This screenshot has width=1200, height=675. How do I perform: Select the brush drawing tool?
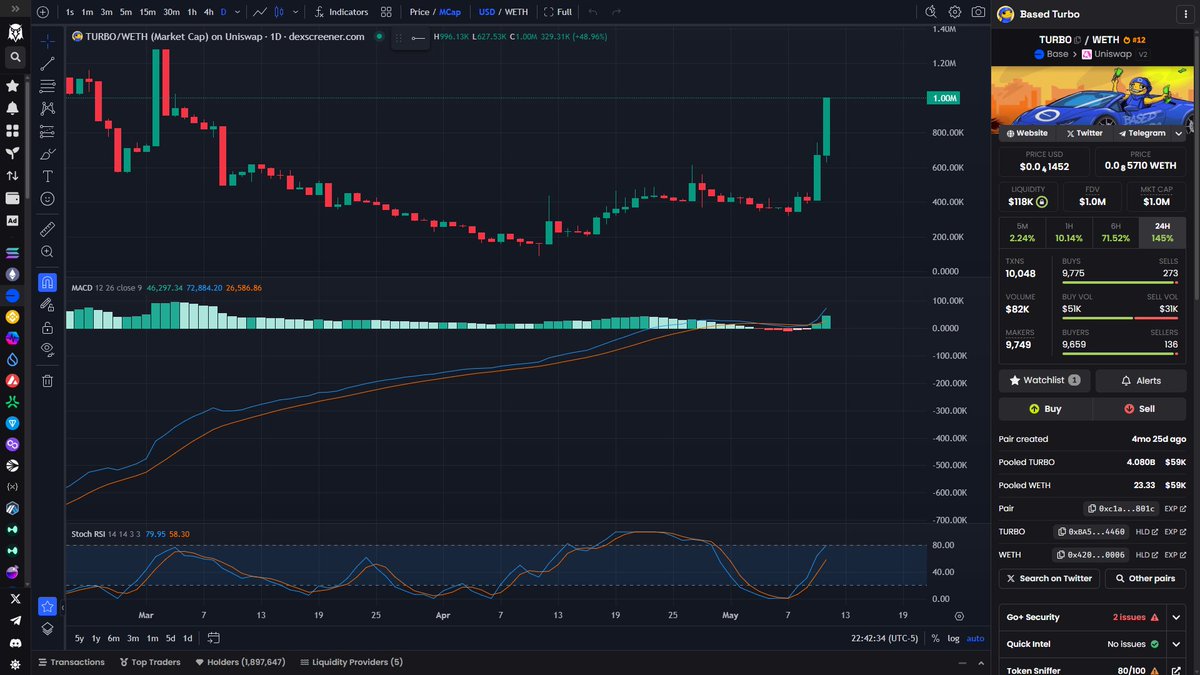pyautogui.click(x=47, y=153)
